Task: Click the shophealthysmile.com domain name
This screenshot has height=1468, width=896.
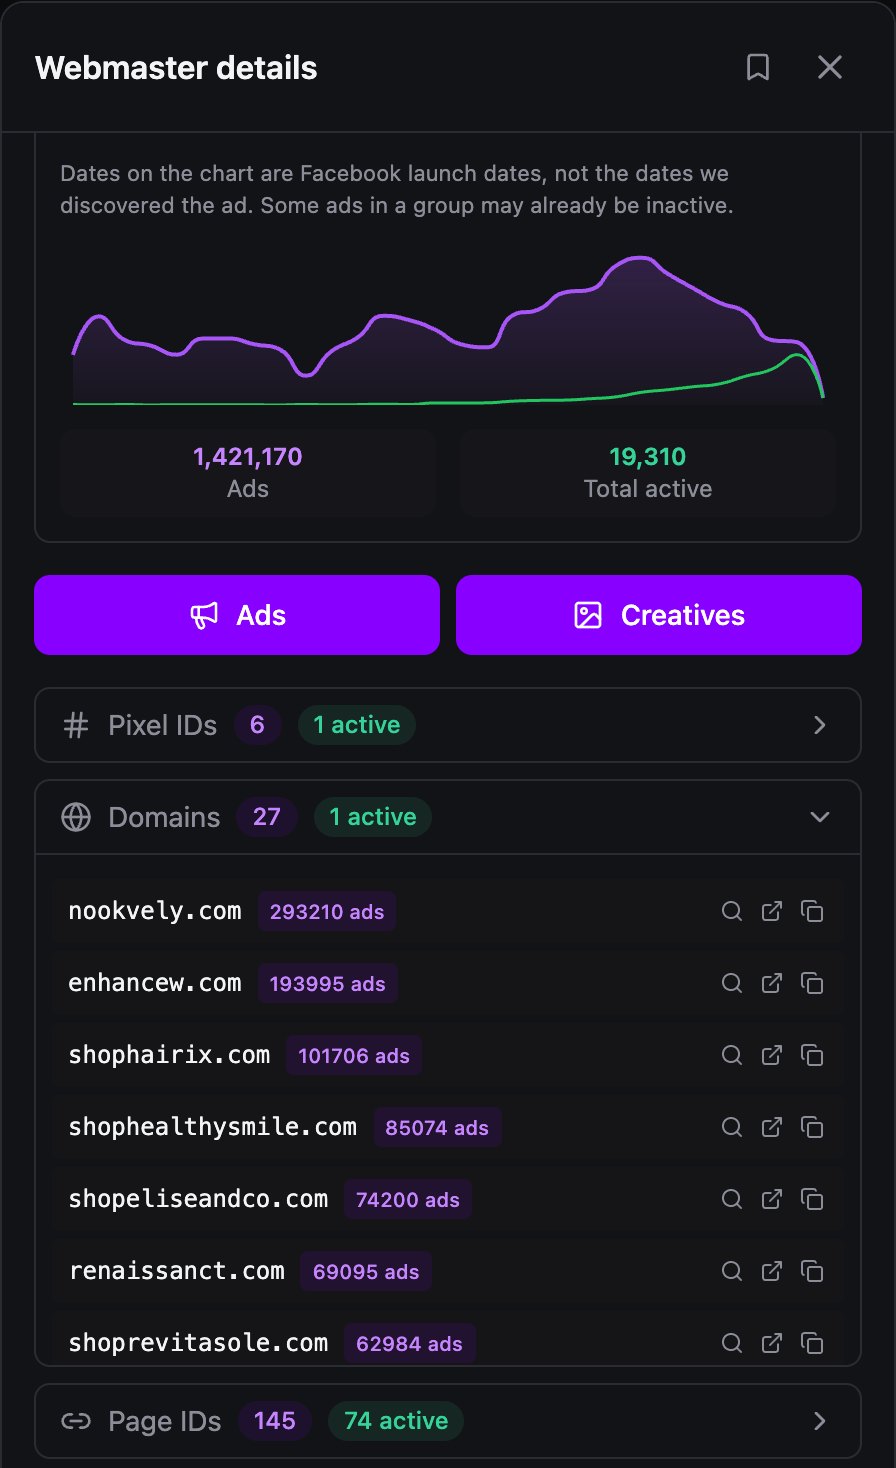Action: (212, 1127)
